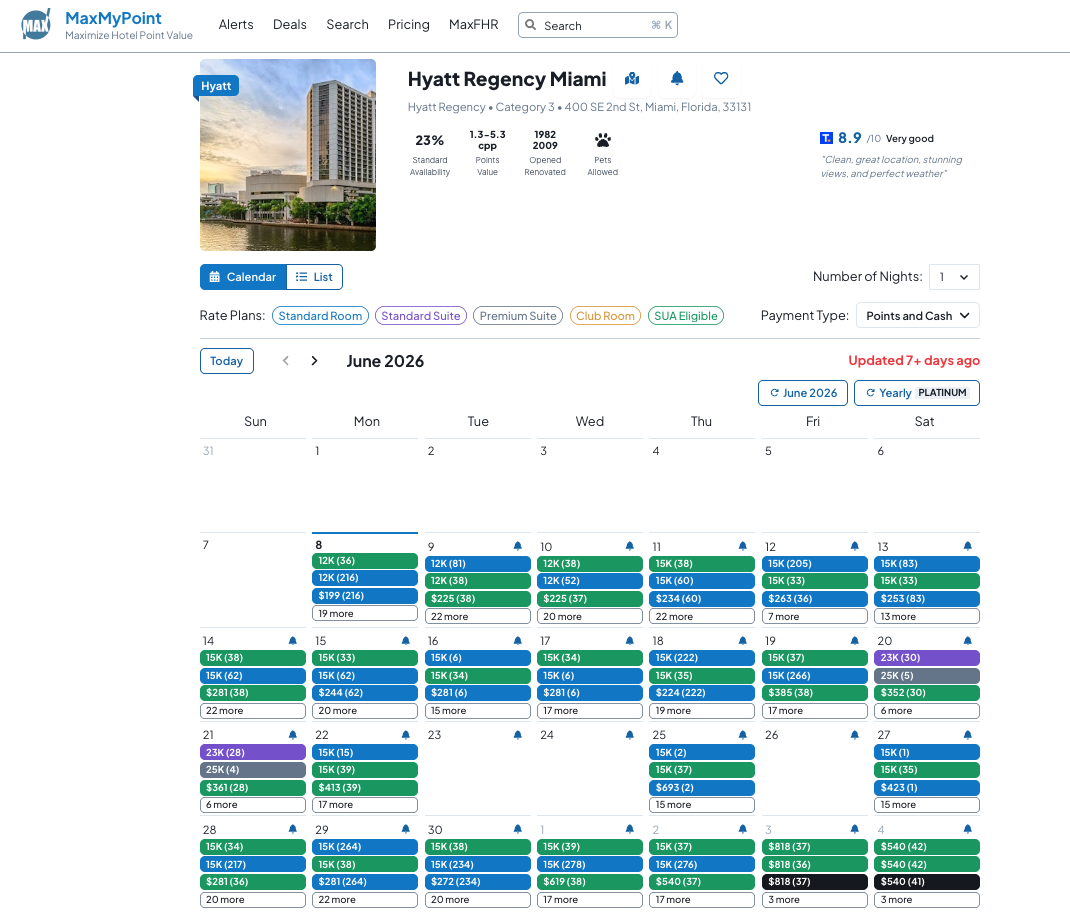Expand 13 more rates on June 13
Viewport: 1070px width, 913px height.
tap(927, 616)
